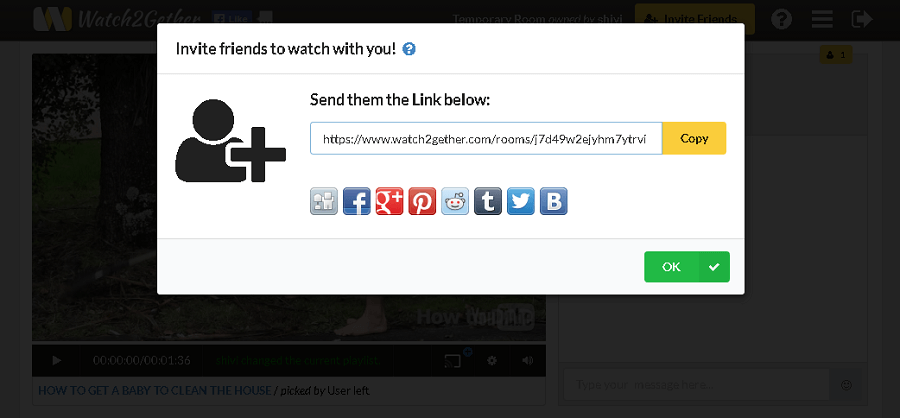
Task: Open the hamburger menu in header
Action: (822, 19)
